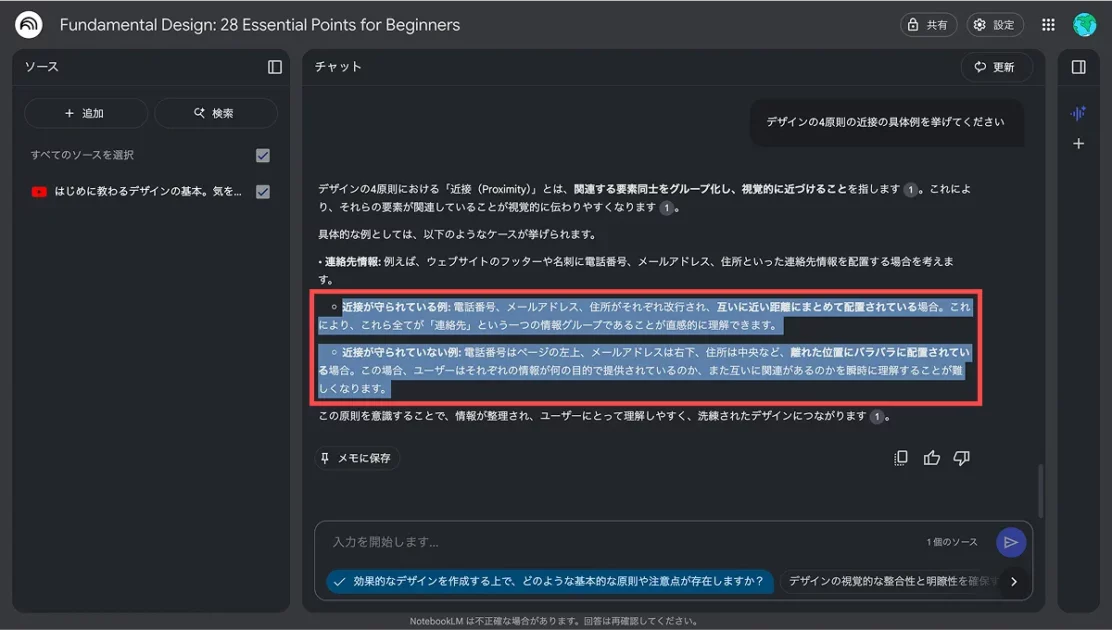
Task: Save response with メモに保存 button
Action: pyautogui.click(x=357, y=458)
